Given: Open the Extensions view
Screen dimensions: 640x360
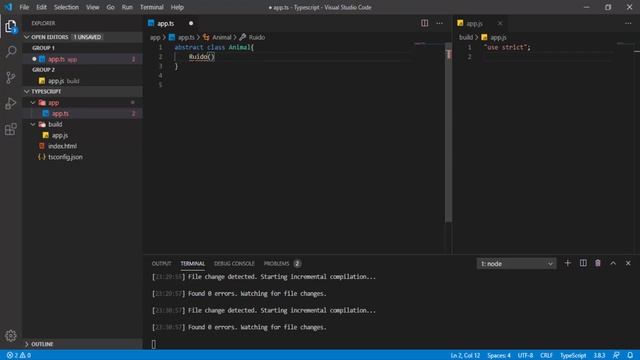Looking at the screenshot, I should point(11,129).
